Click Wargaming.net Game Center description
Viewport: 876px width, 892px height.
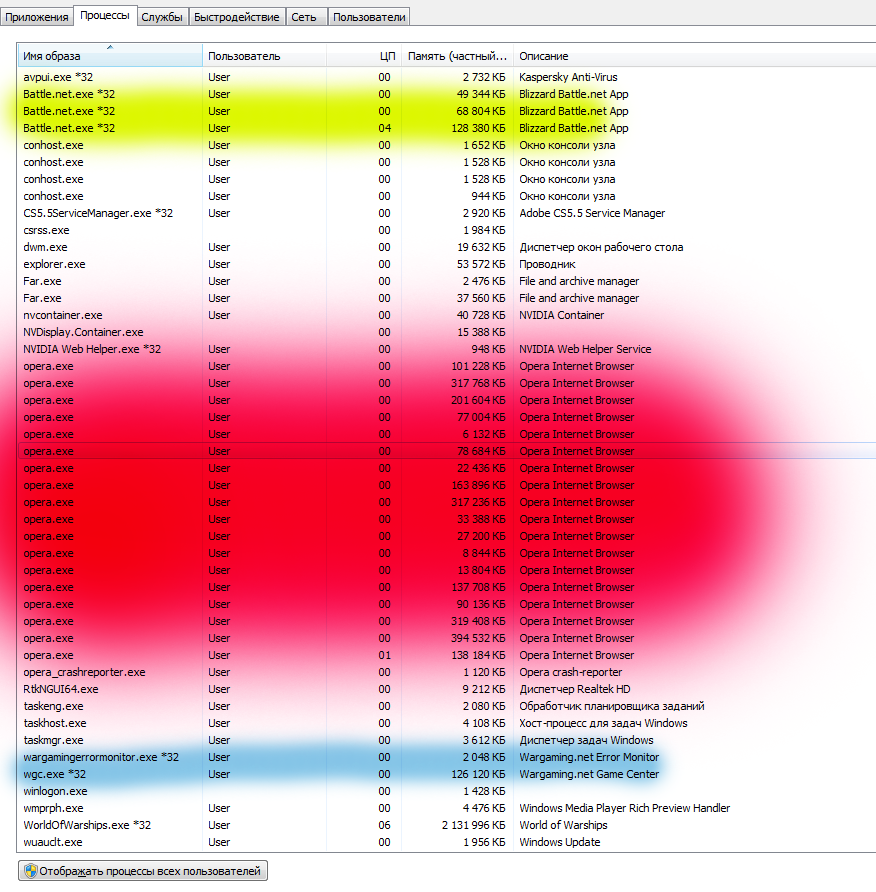coord(589,774)
